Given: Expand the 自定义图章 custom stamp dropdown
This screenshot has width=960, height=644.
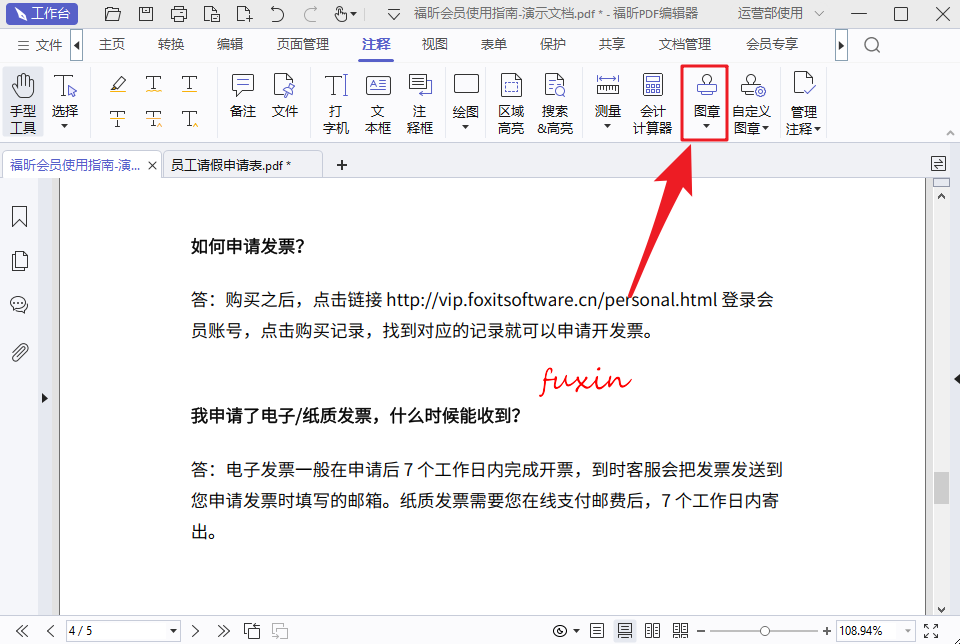Looking at the screenshot, I should click(x=765, y=128).
